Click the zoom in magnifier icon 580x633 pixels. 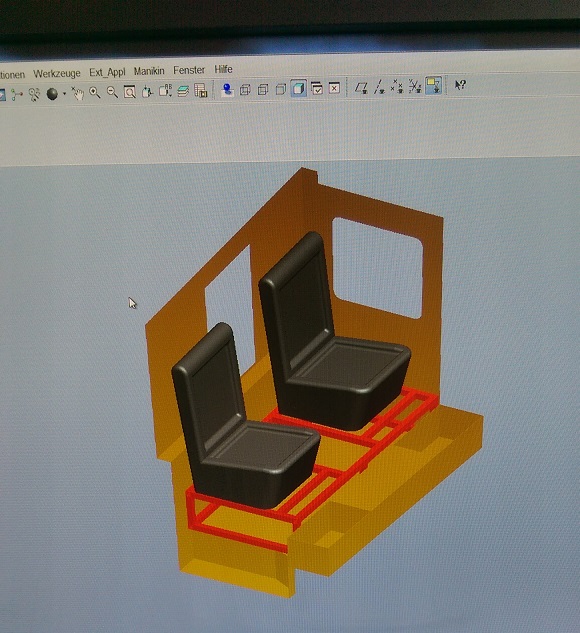(x=95, y=93)
